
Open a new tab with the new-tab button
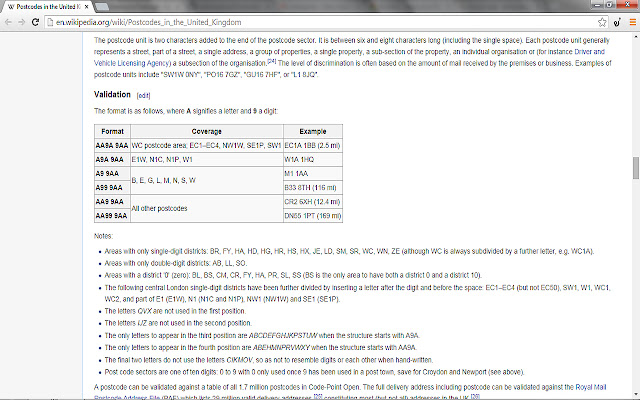pyautogui.click(x=102, y=7)
